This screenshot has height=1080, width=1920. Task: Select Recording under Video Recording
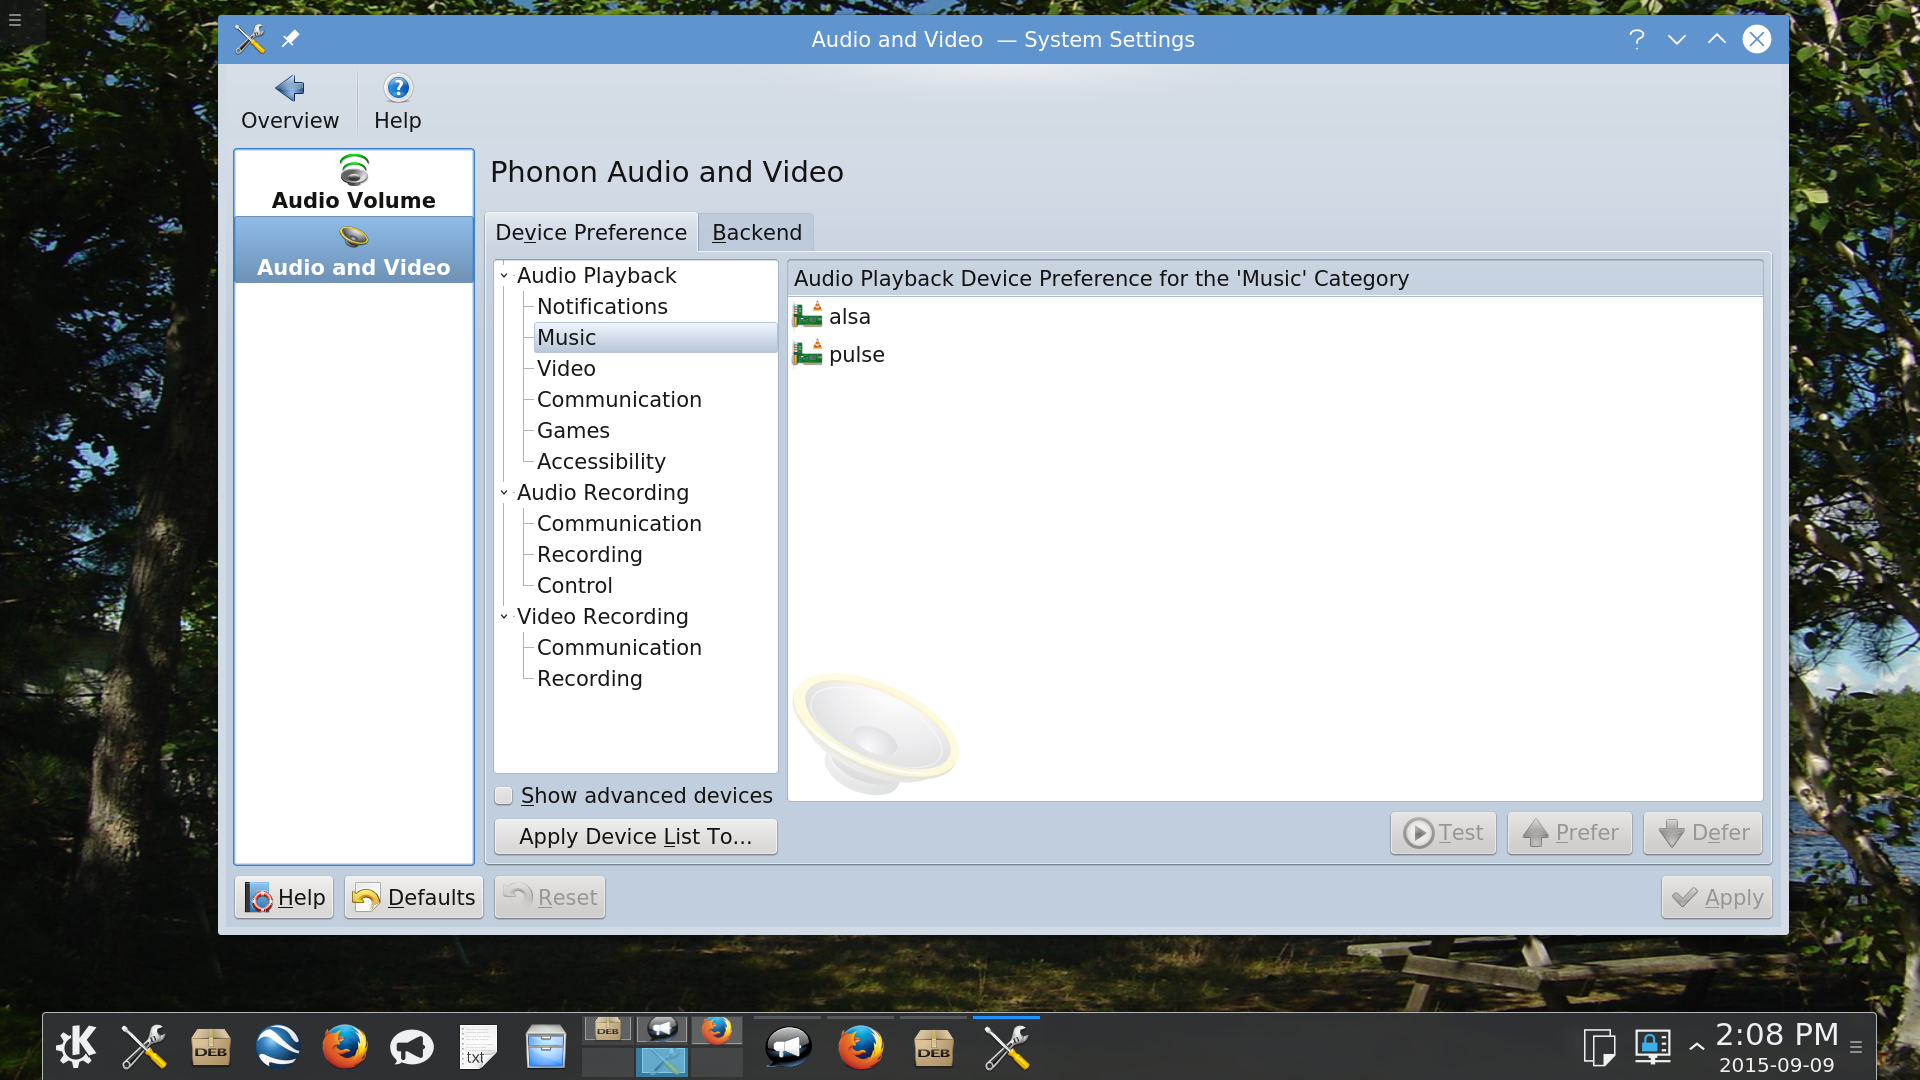pos(589,678)
